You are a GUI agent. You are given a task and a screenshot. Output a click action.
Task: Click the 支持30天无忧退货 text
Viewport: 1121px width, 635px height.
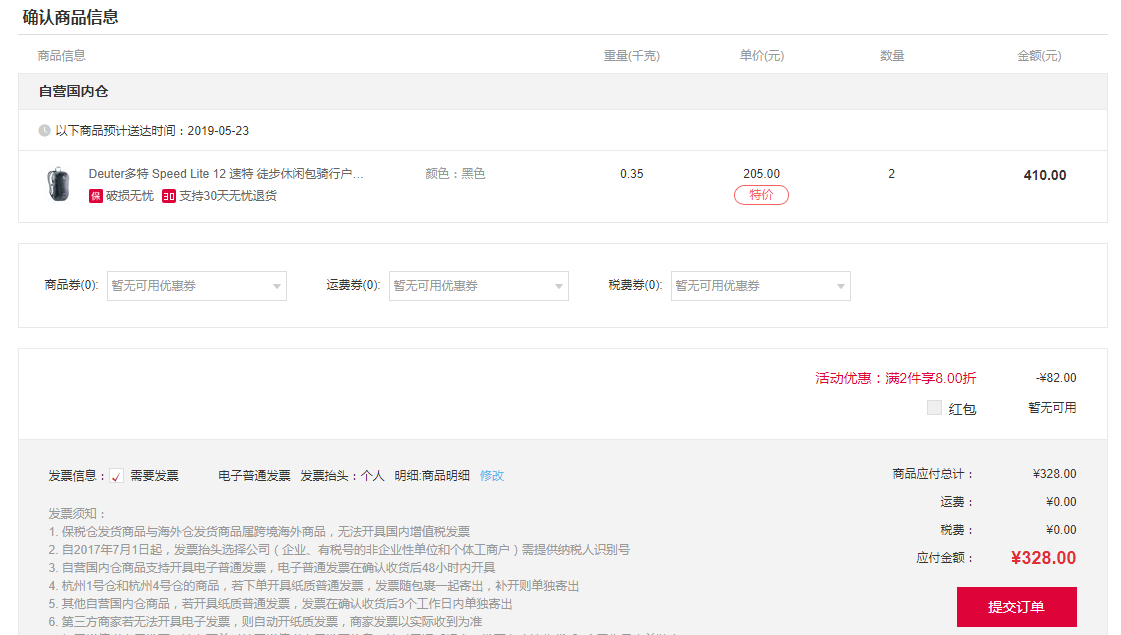(227, 196)
